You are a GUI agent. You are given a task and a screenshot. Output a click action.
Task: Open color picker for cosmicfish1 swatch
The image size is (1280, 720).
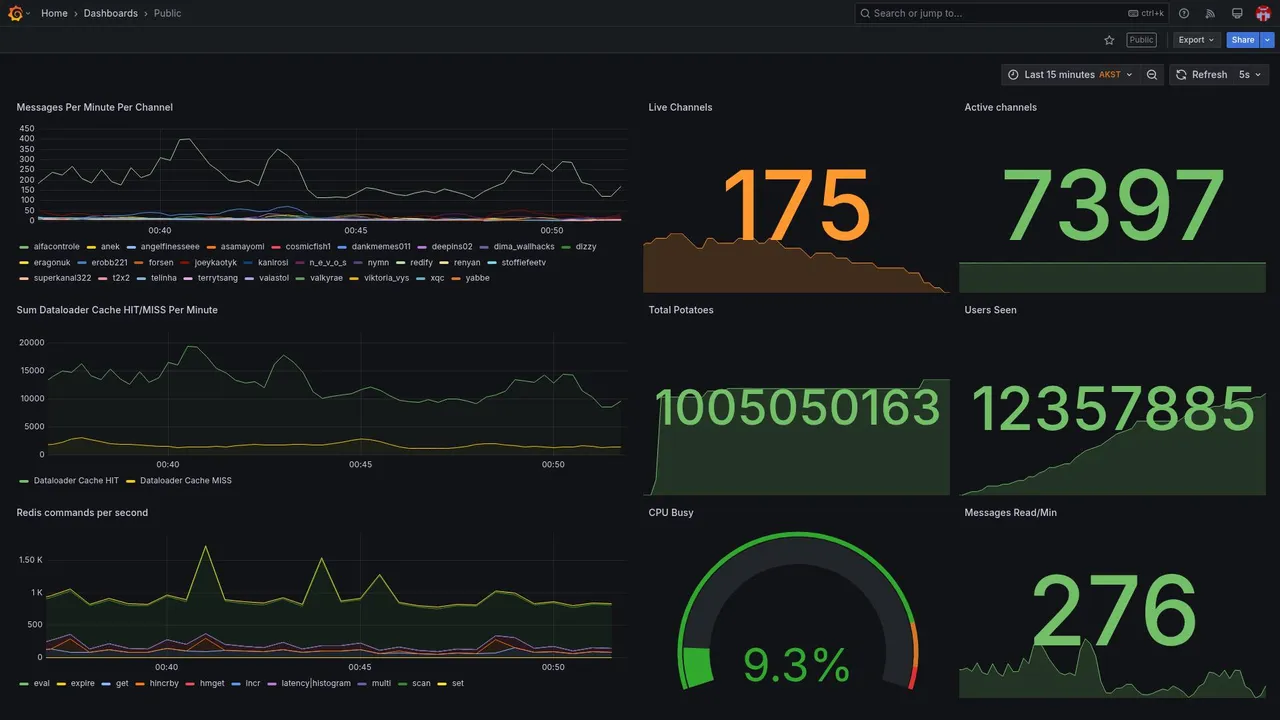tap(276, 246)
